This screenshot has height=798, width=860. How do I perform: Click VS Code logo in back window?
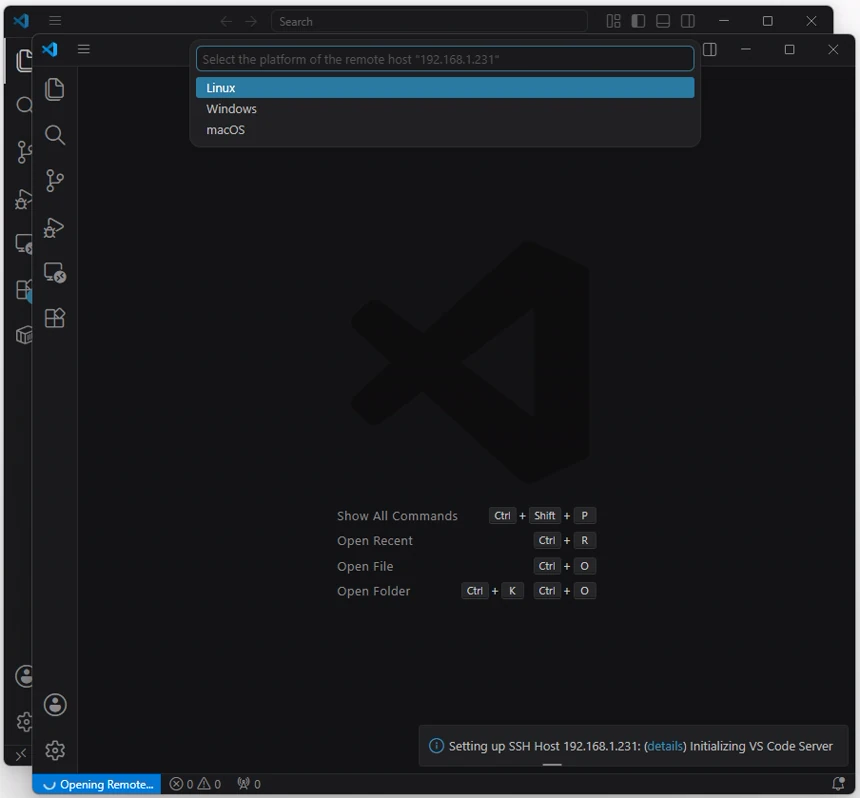point(21,21)
